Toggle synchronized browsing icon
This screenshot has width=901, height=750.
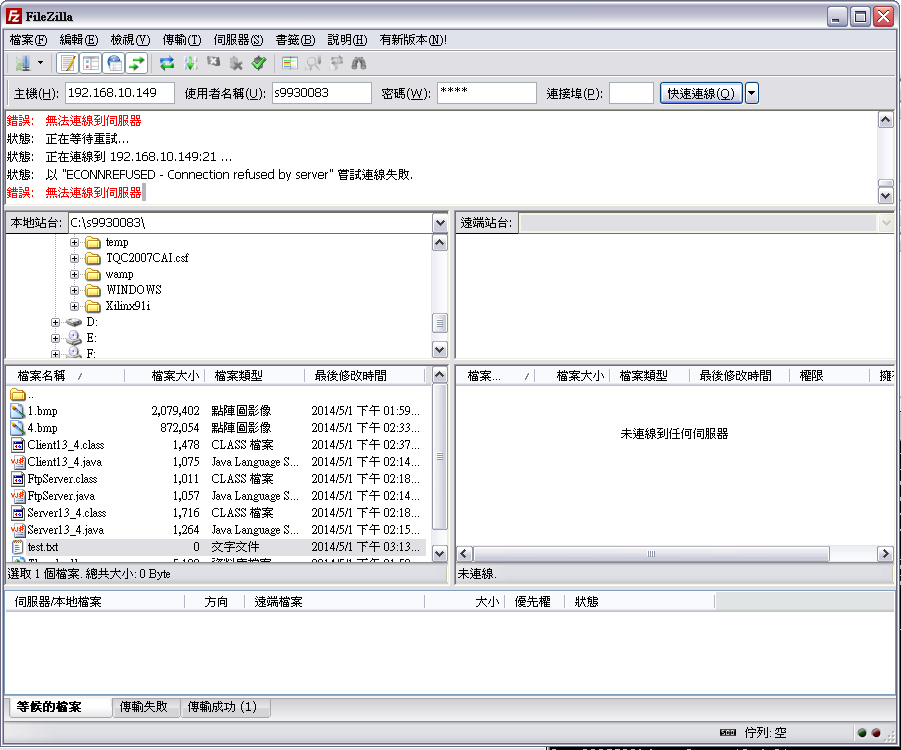coord(336,63)
